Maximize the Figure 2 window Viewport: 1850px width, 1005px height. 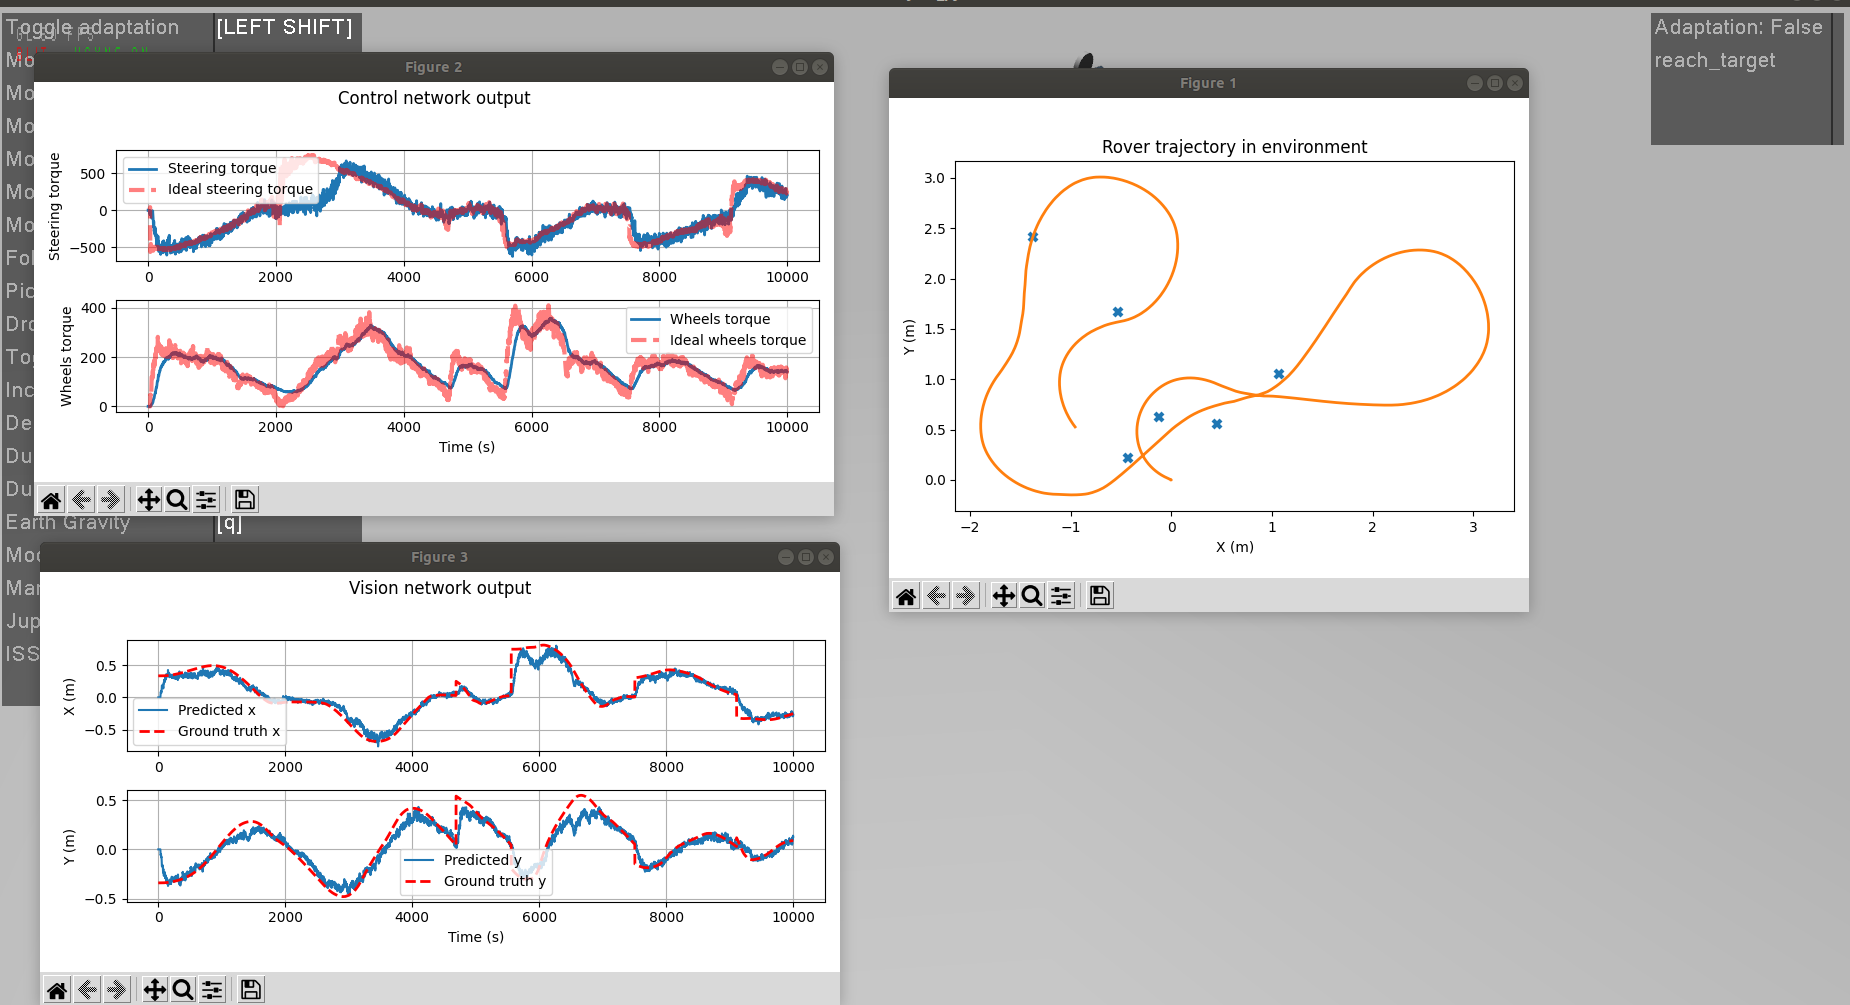pos(800,67)
